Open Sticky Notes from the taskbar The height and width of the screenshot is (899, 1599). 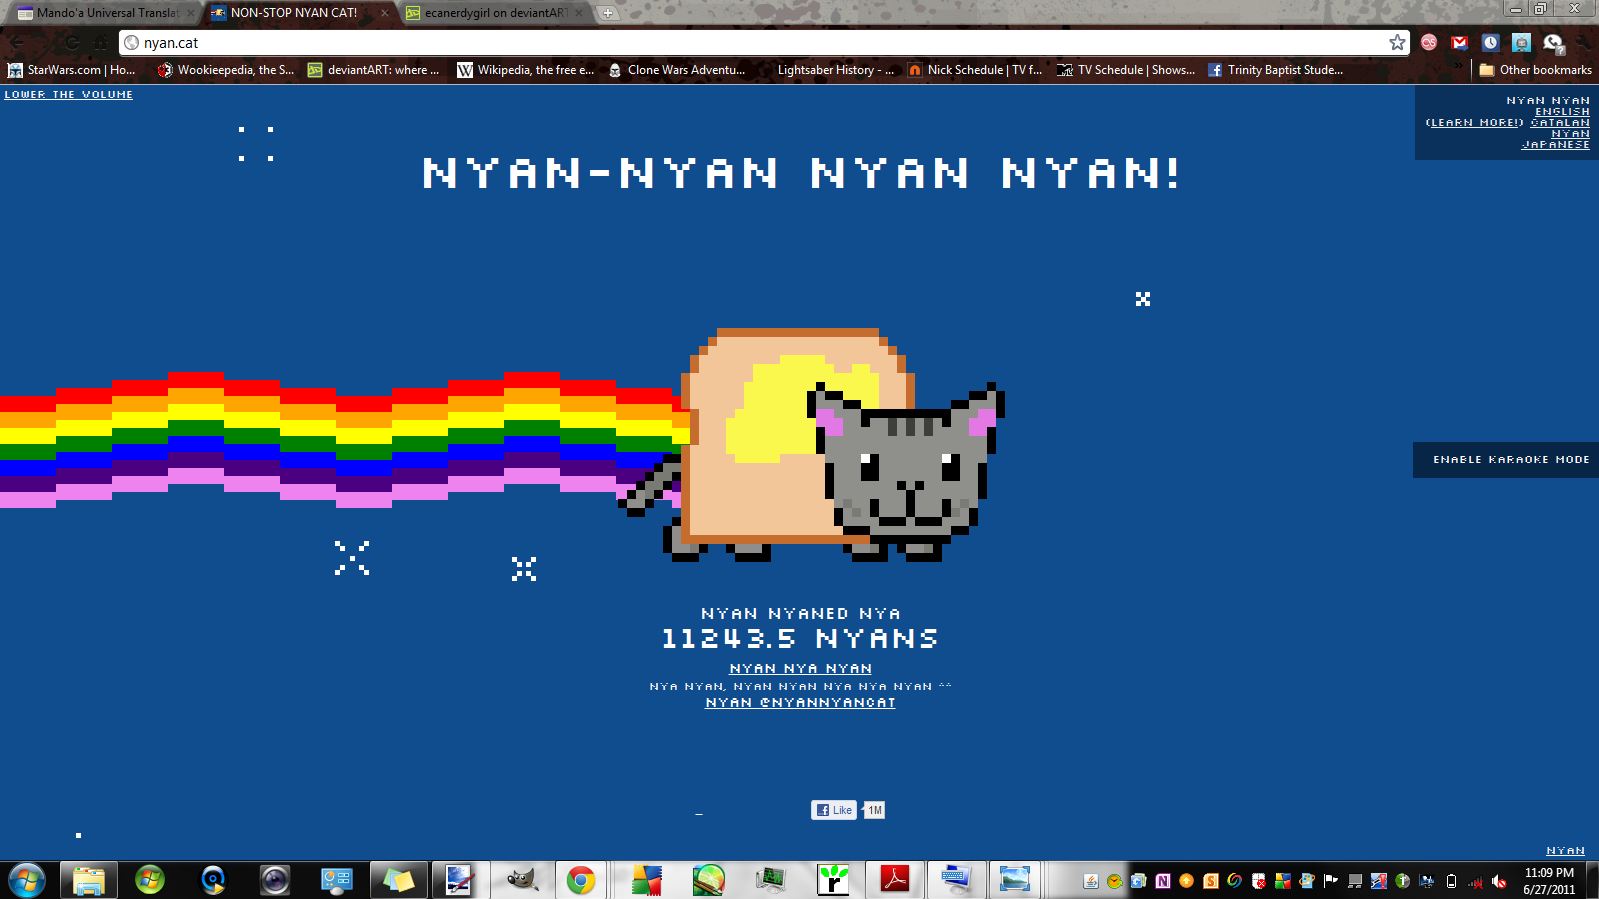[x=397, y=880]
